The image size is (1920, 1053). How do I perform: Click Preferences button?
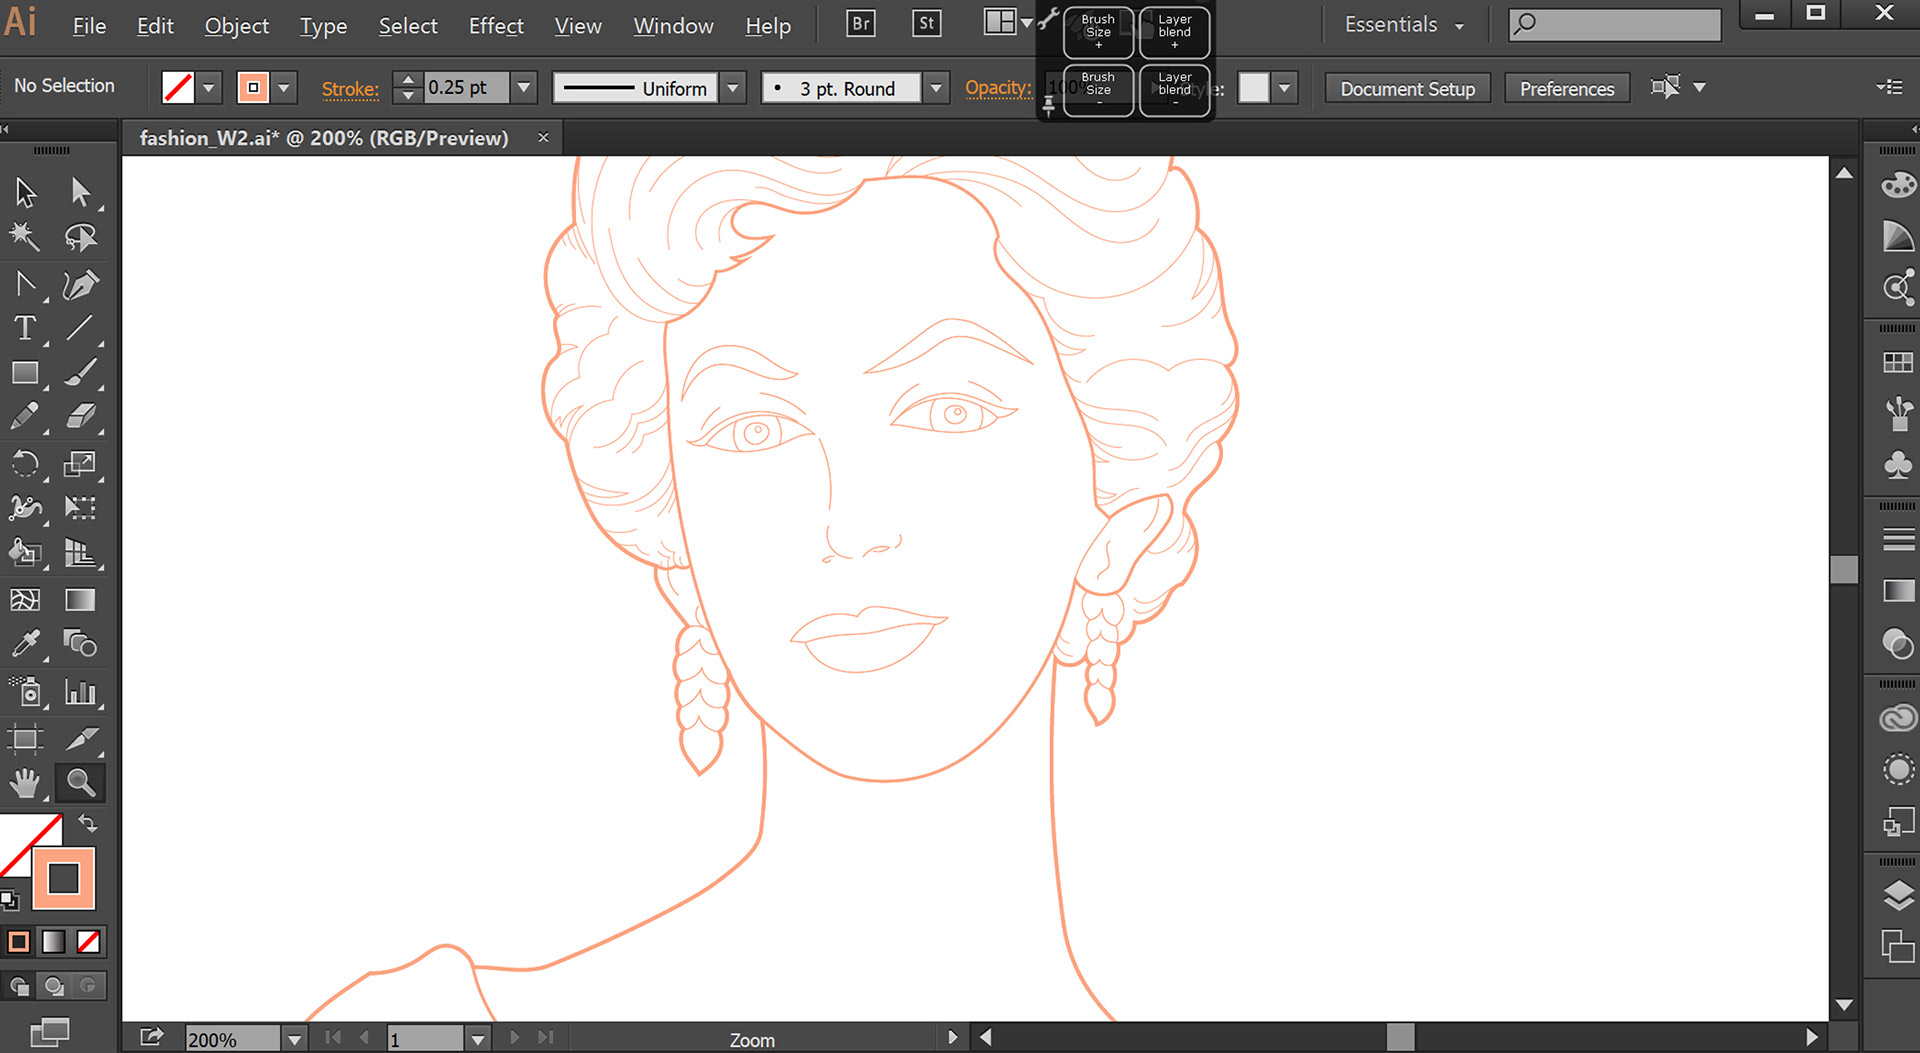[x=1567, y=88]
